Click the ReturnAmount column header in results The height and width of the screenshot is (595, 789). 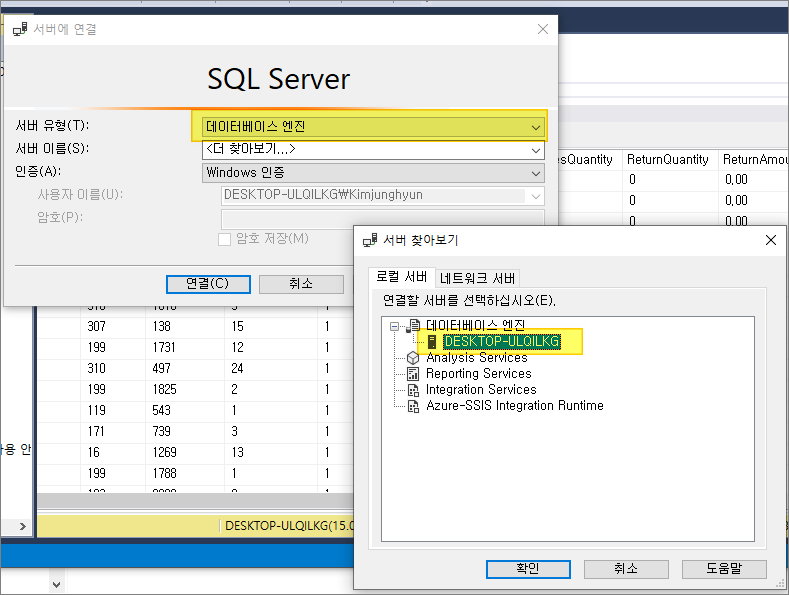click(x=753, y=160)
